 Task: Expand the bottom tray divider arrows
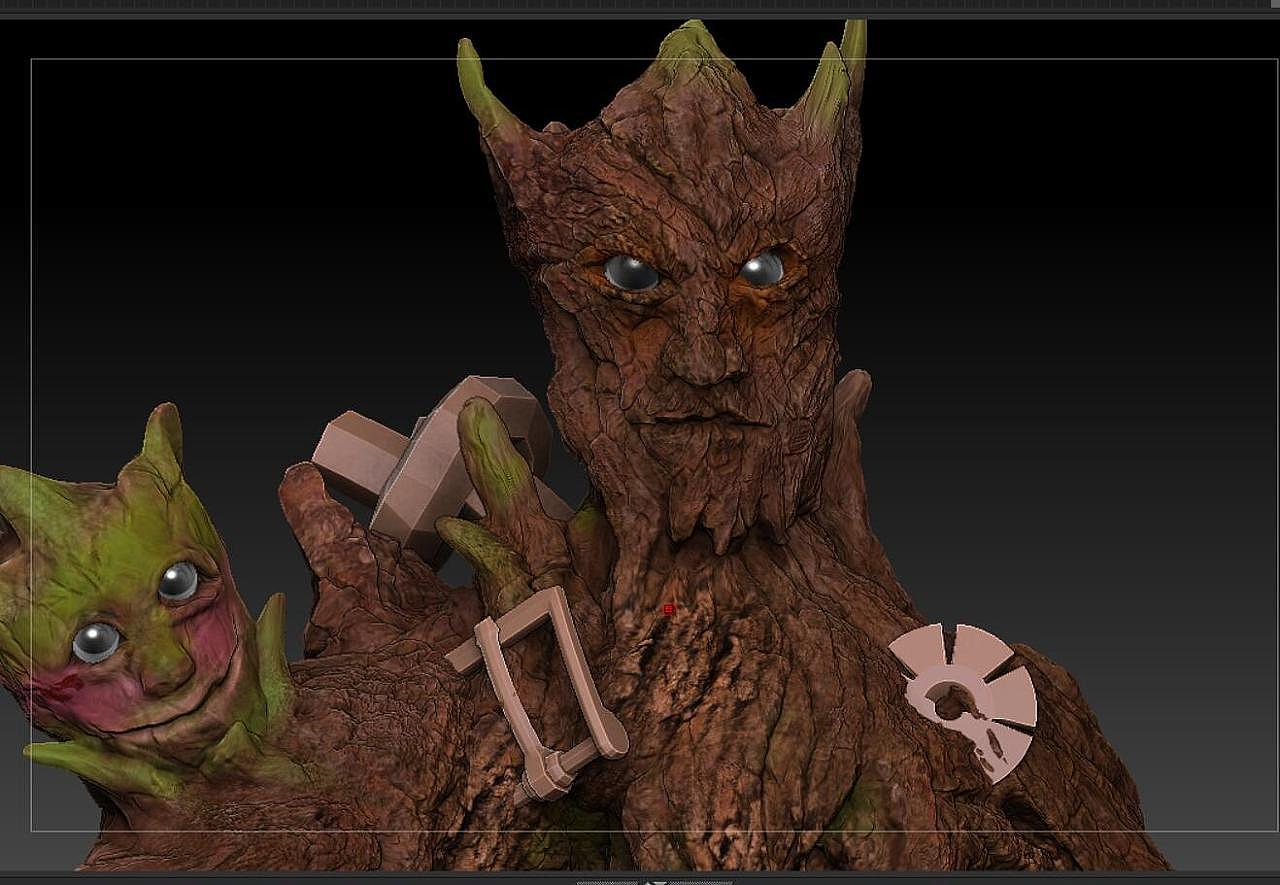[656, 882]
